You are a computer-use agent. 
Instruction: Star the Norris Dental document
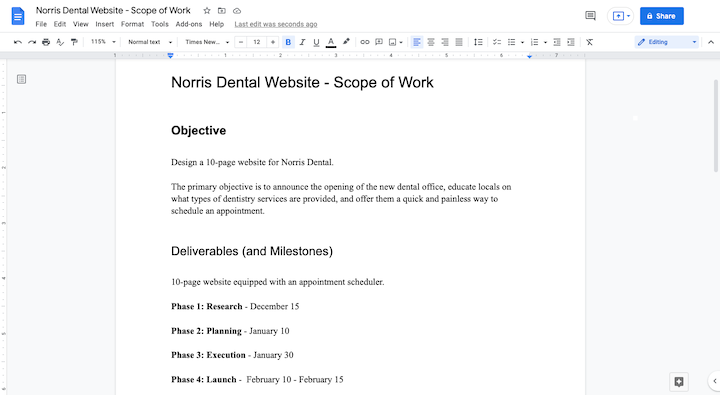click(x=207, y=11)
